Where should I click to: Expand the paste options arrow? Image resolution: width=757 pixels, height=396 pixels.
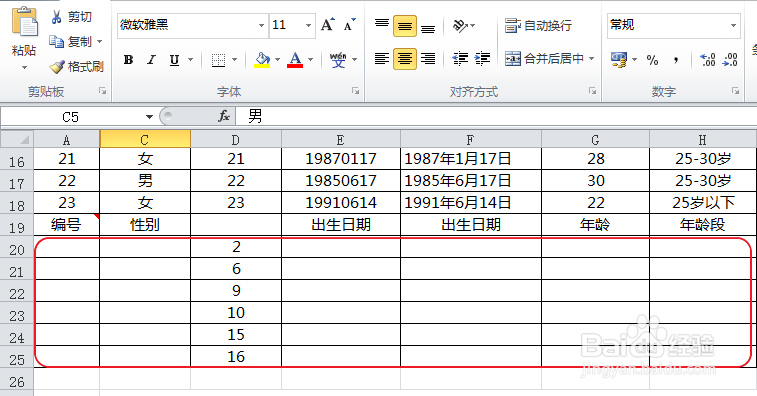pyautogui.click(x=24, y=67)
